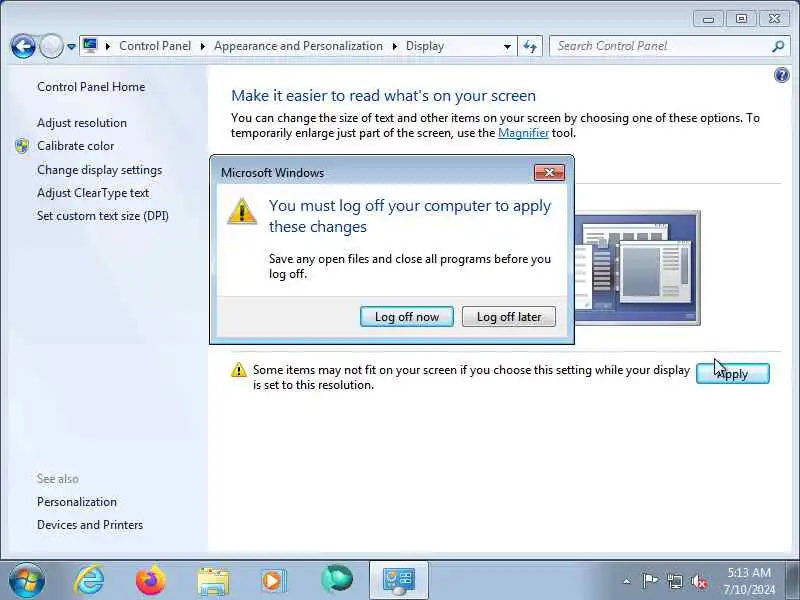Click the display preview thumbnail image
This screenshot has height=600, width=800.
click(x=638, y=268)
